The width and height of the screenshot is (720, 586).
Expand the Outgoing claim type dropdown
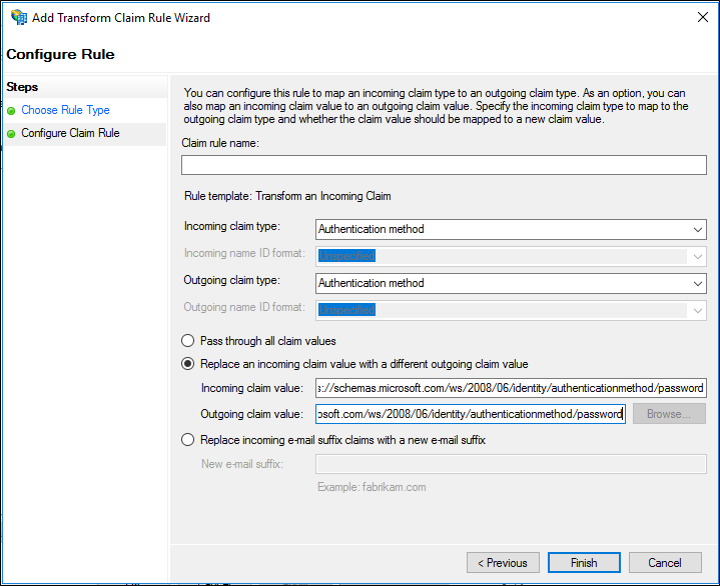tap(510, 283)
